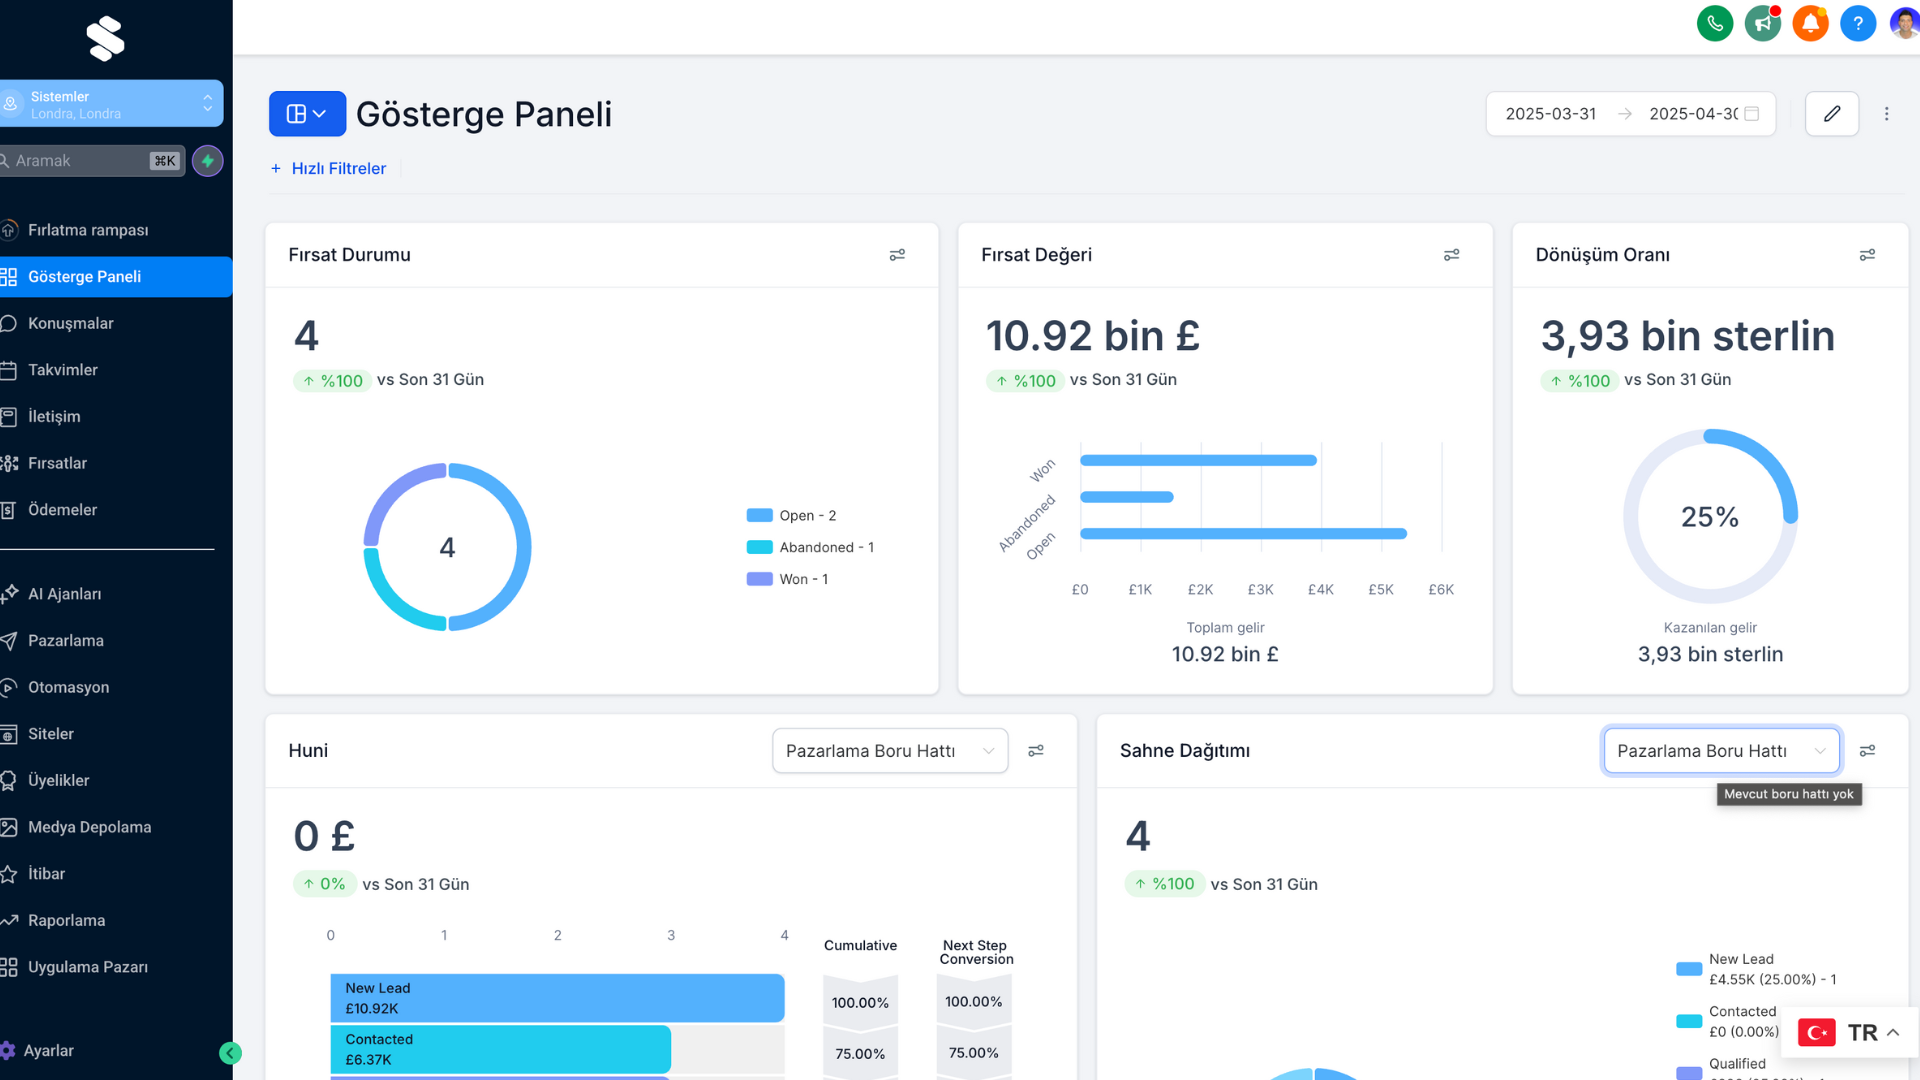Toggle the Won legend entry
Viewport: 1920px width, 1080px height.
787,579
